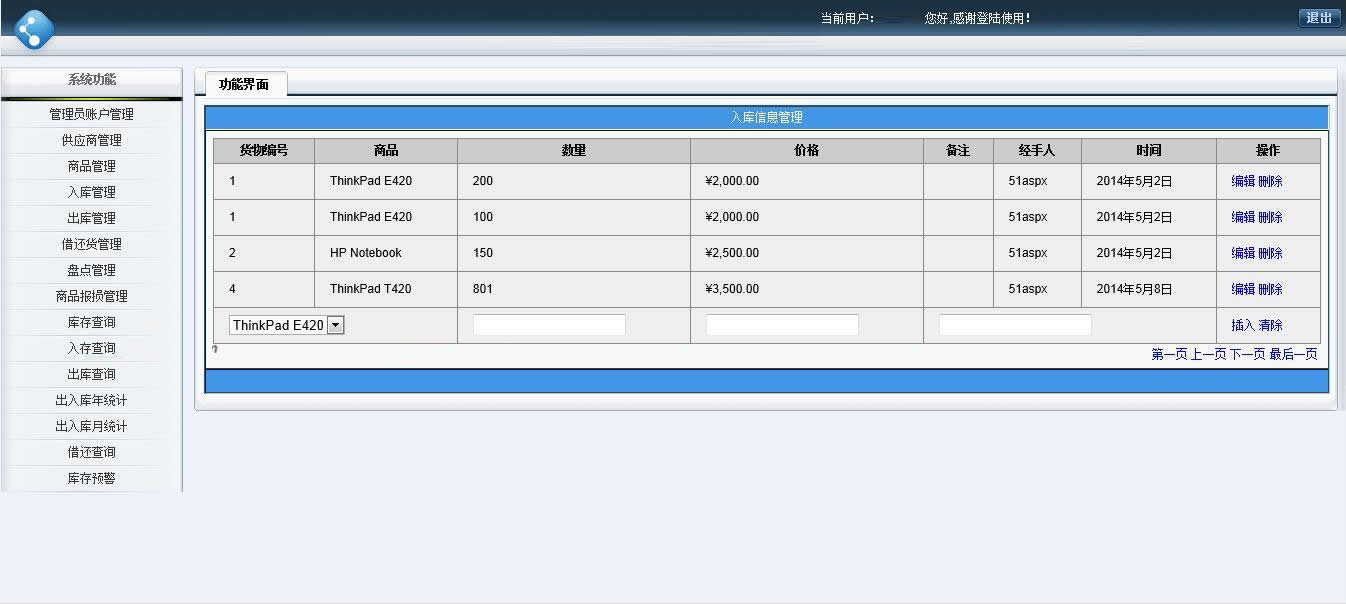This screenshot has width=1346, height=604.
Task: Click the blue share logo icon
Action: point(34,29)
